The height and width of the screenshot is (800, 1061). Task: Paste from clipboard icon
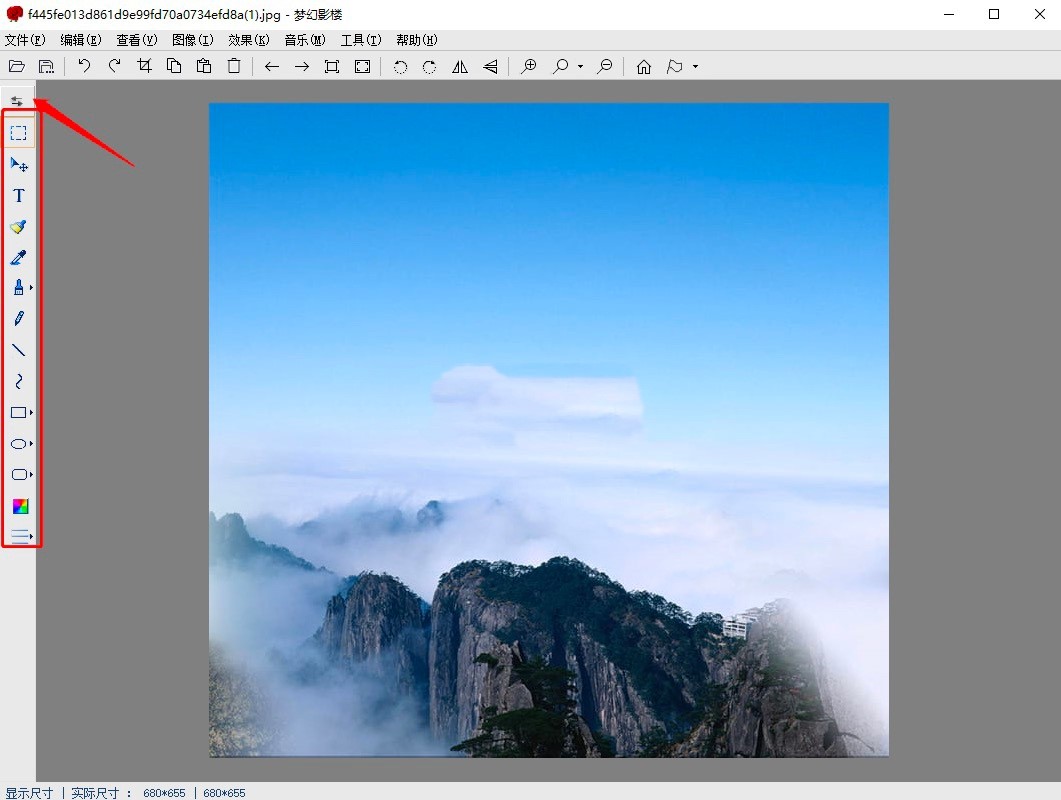pyautogui.click(x=204, y=66)
